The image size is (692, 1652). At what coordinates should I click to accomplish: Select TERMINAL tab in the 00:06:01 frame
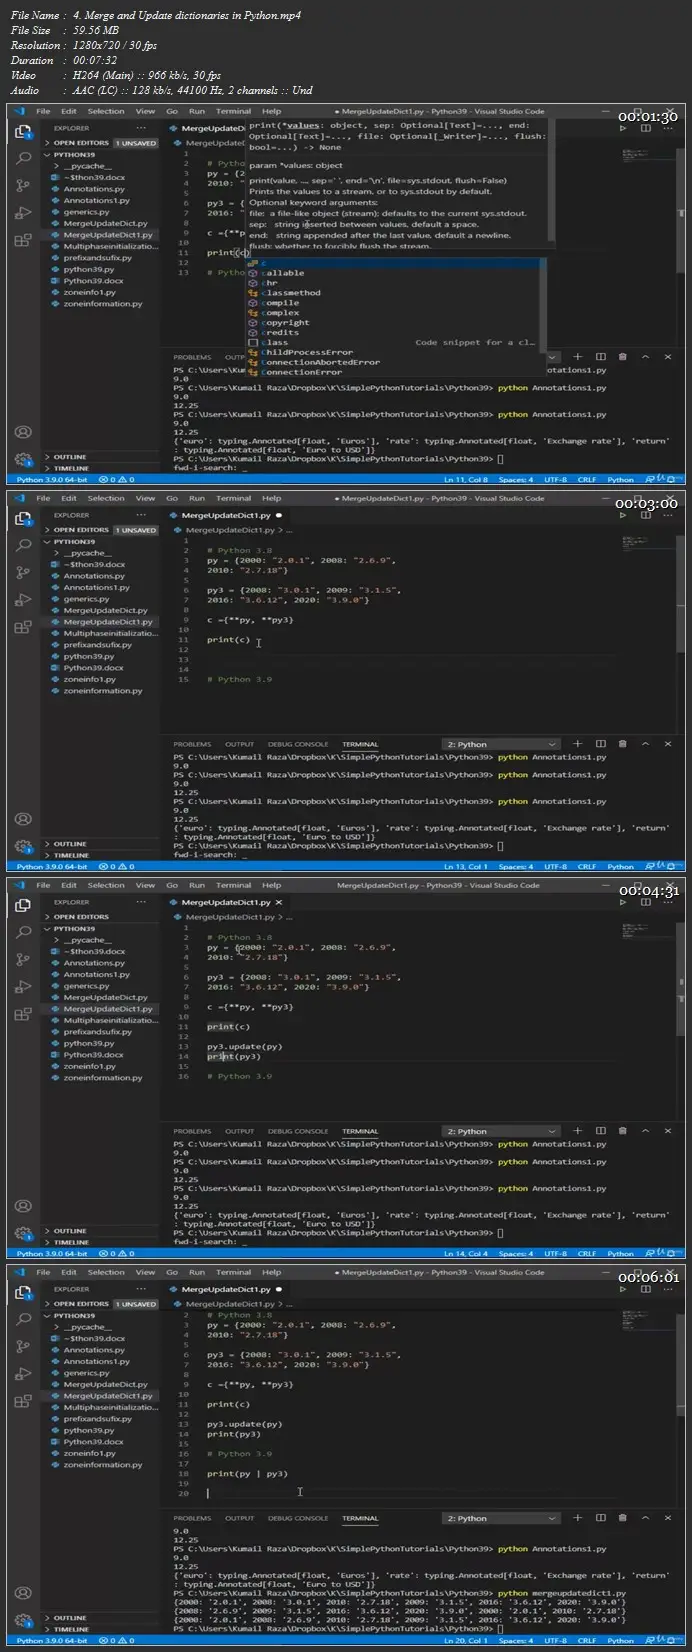click(360, 1518)
